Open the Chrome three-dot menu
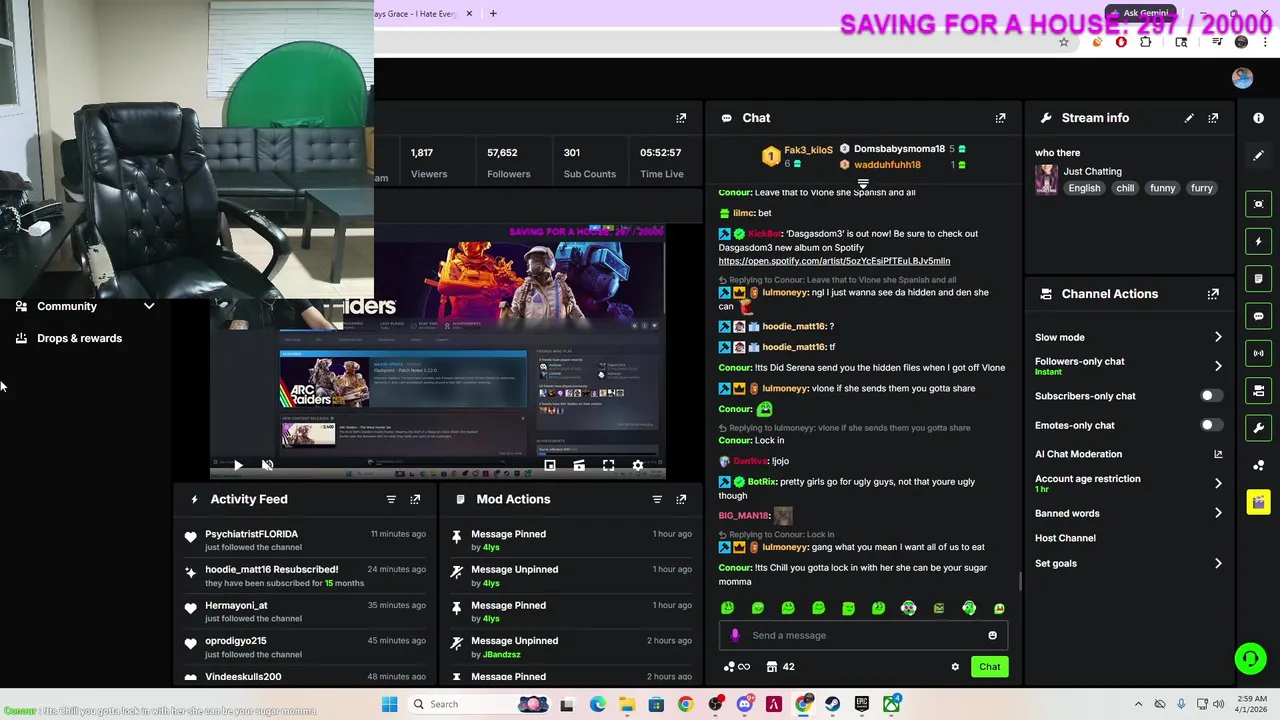1280x720 pixels. tap(1266, 42)
